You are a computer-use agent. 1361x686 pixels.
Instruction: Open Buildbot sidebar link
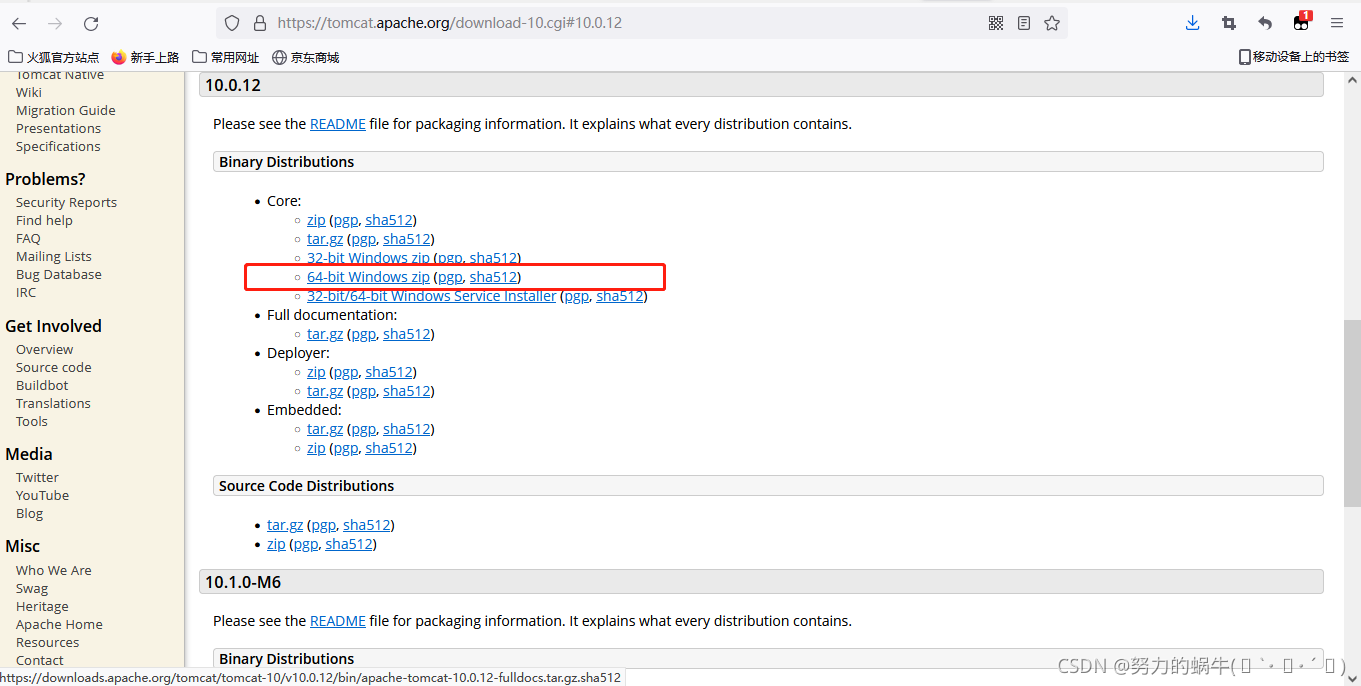point(42,385)
